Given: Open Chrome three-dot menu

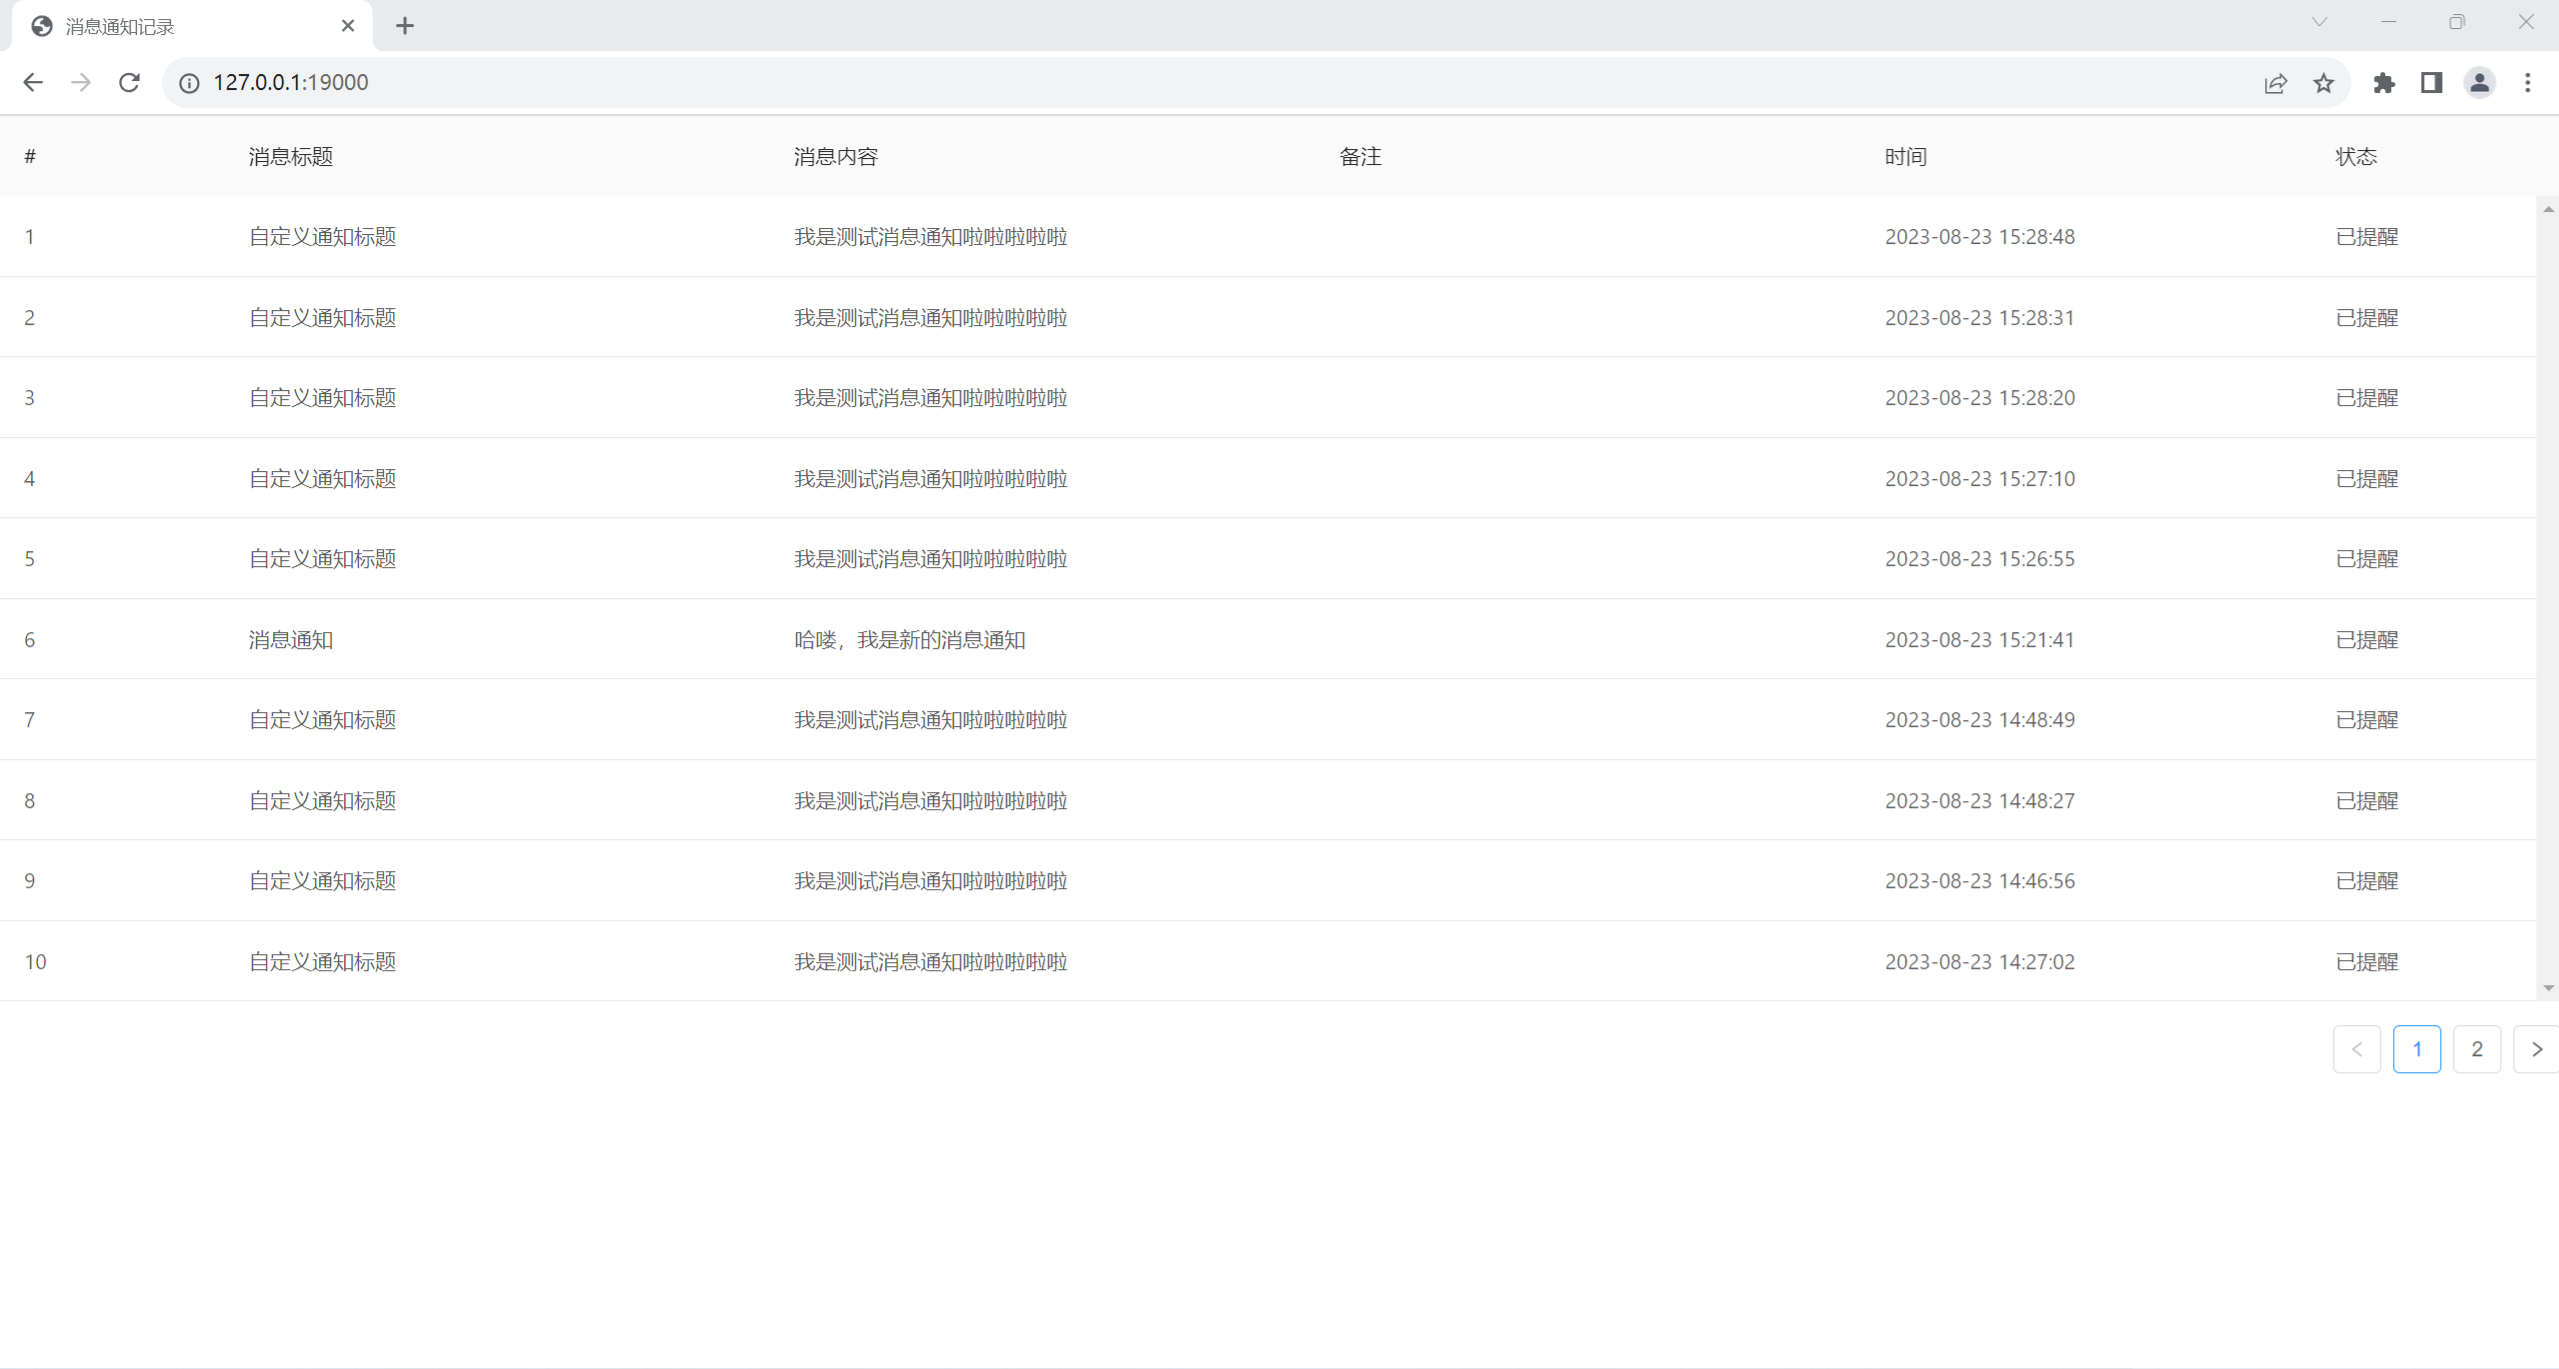Looking at the screenshot, I should click(x=2527, y=83).
